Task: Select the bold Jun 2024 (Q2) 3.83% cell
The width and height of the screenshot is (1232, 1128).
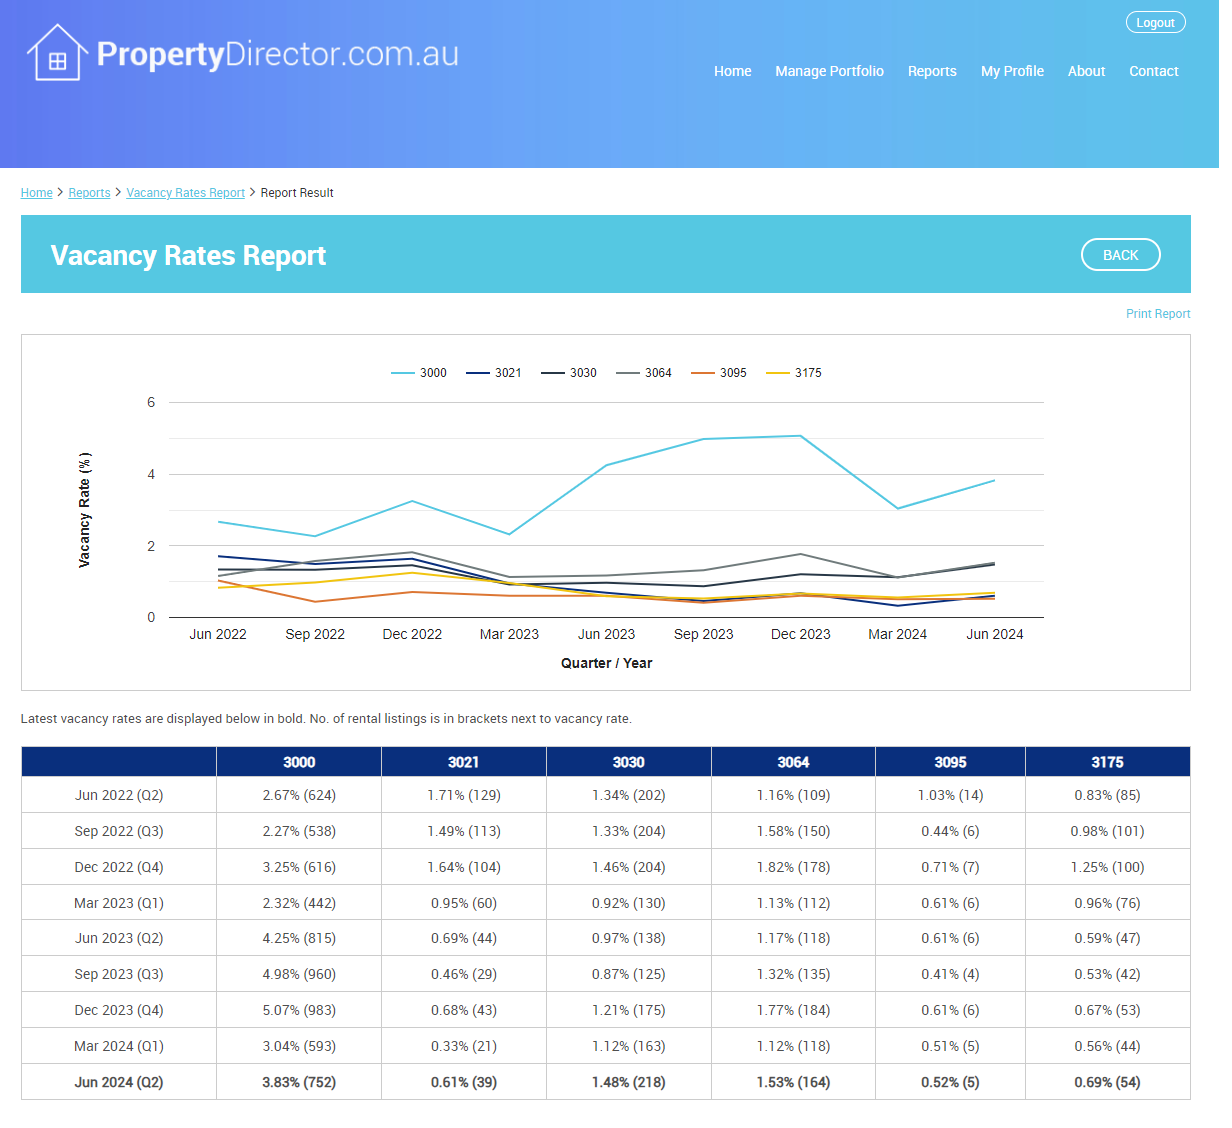Action: pos(298,1081)
